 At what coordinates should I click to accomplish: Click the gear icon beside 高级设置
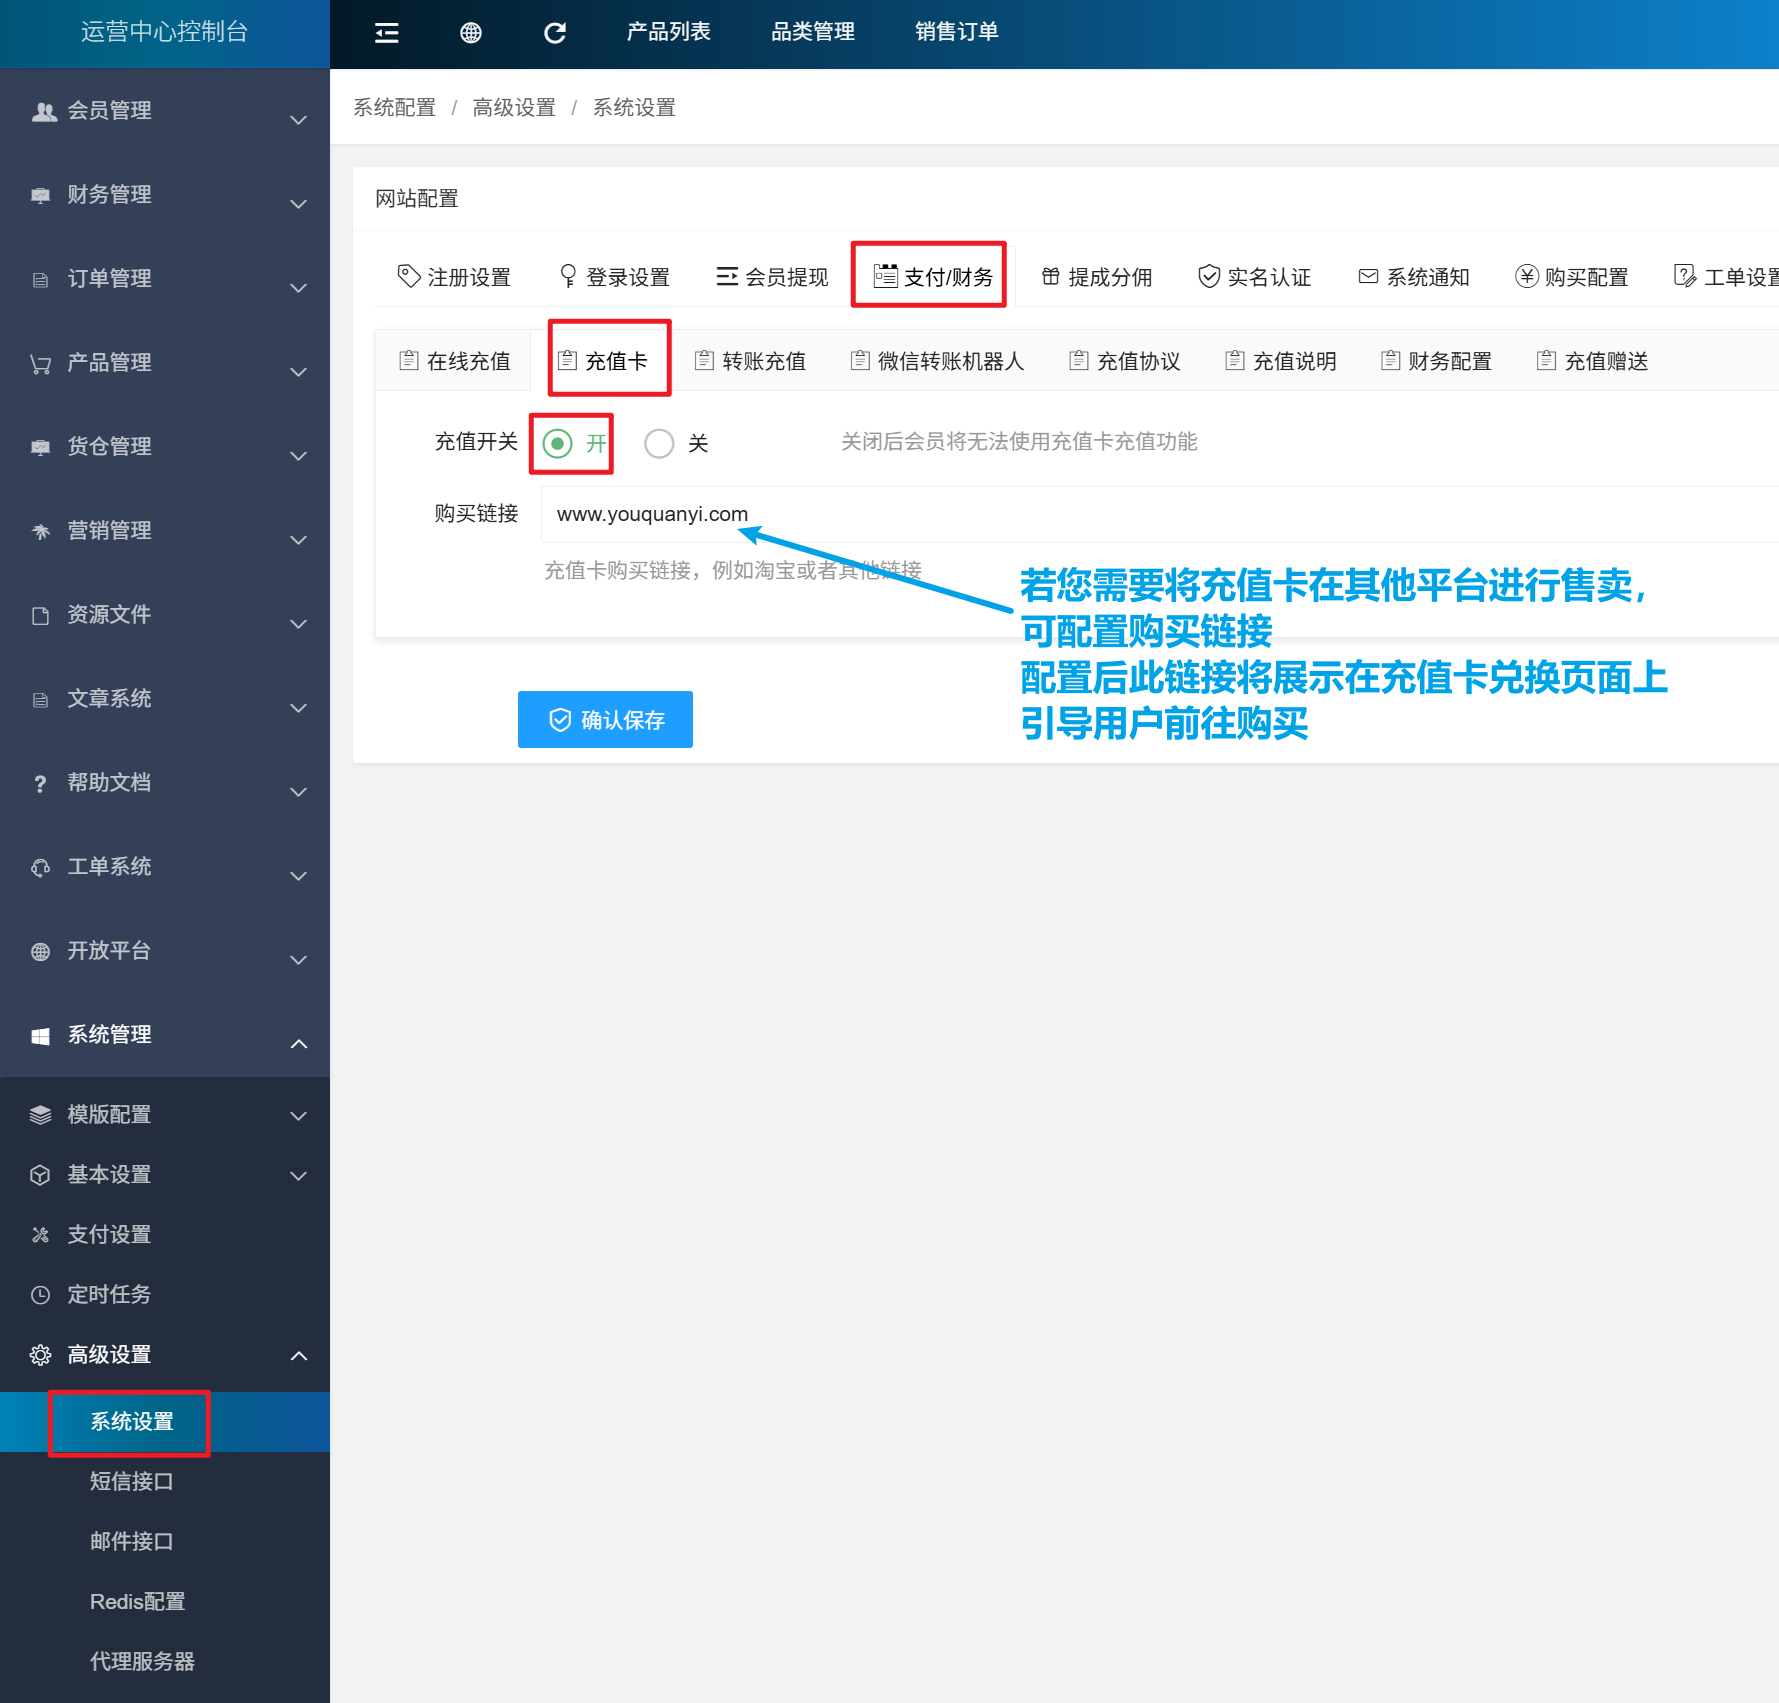40,1355
